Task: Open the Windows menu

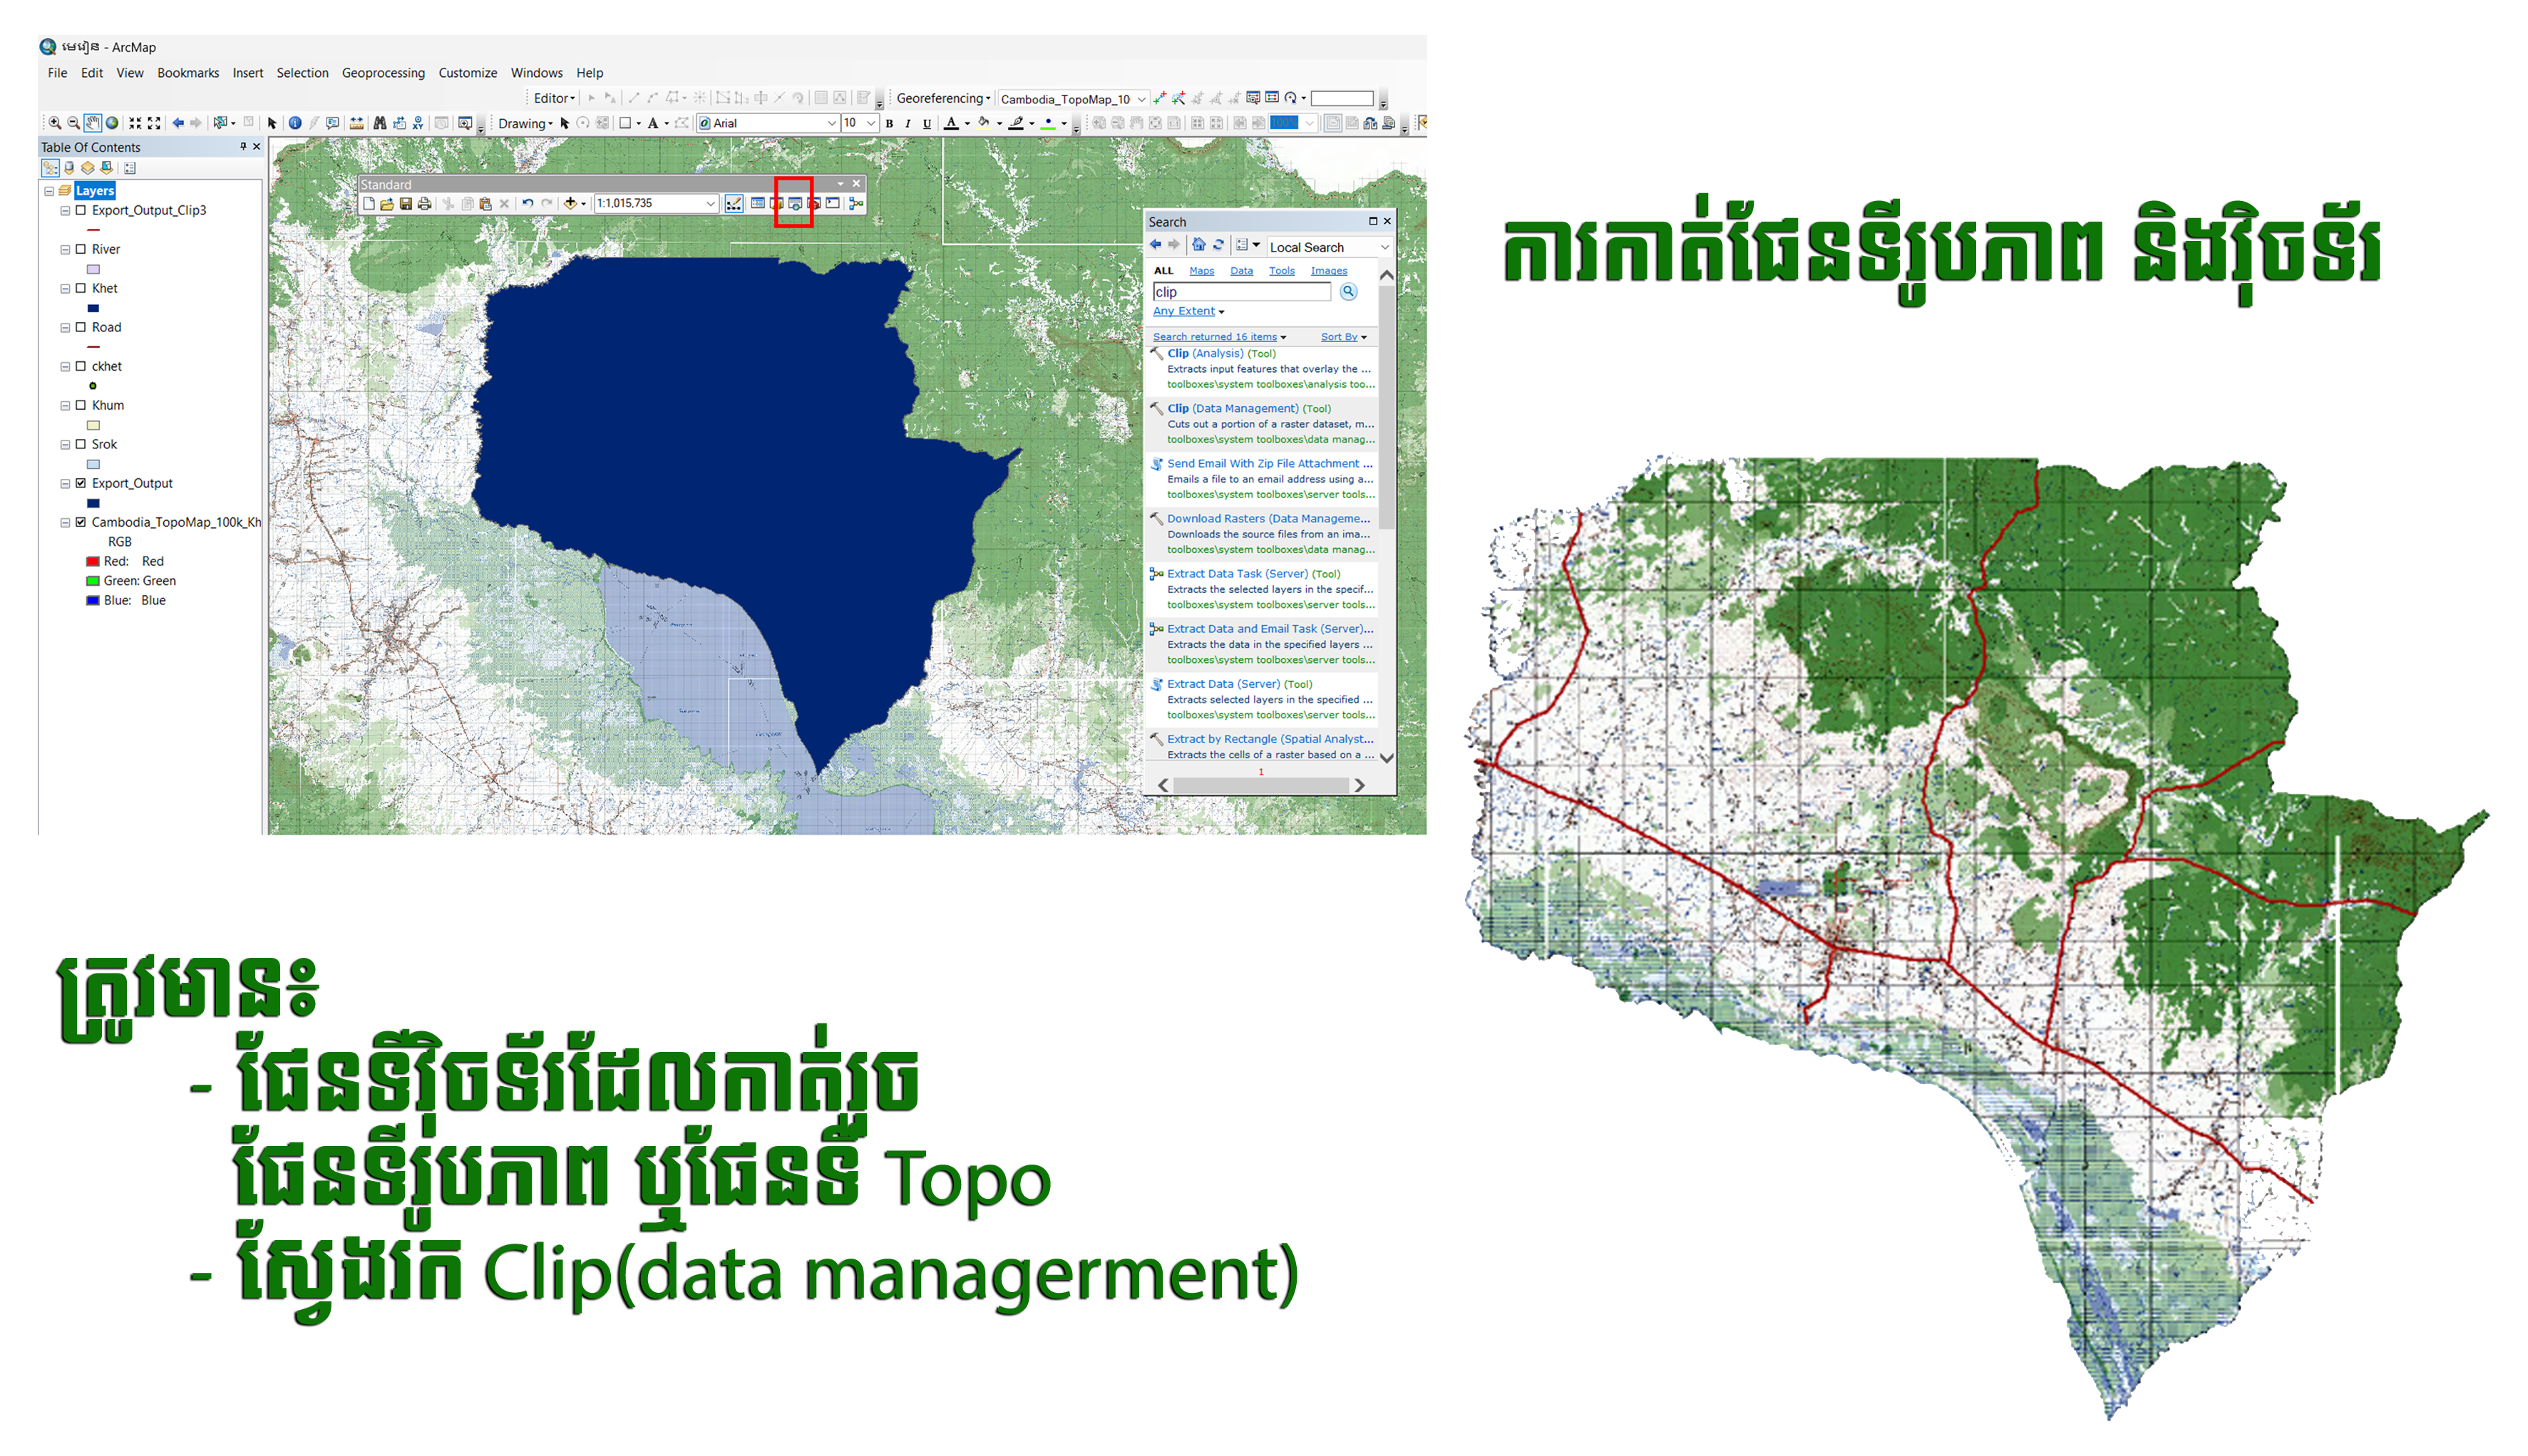Action: pos(537,73)
